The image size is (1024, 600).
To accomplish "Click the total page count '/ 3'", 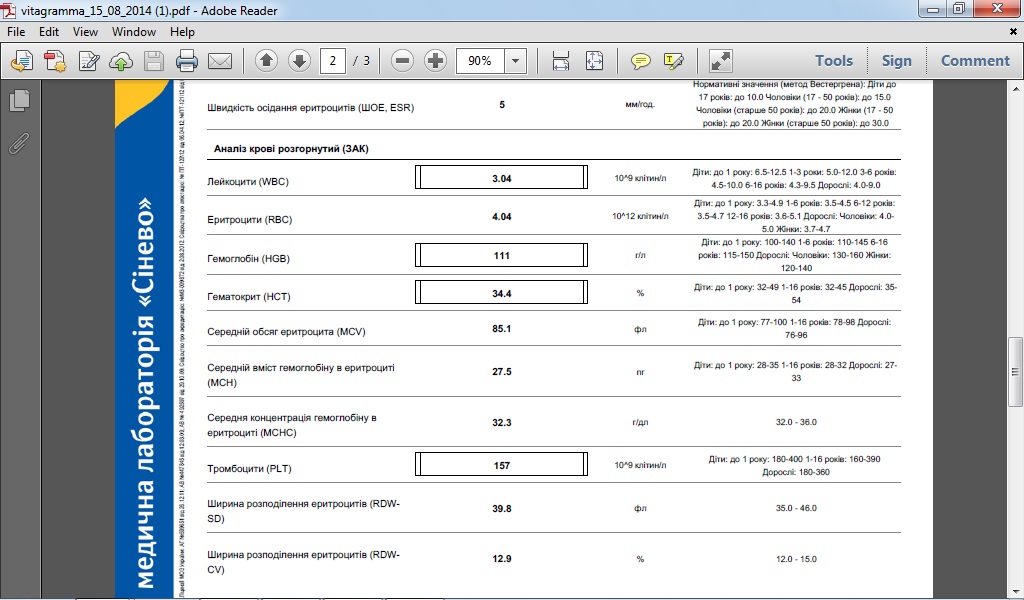I will [361, 61].
